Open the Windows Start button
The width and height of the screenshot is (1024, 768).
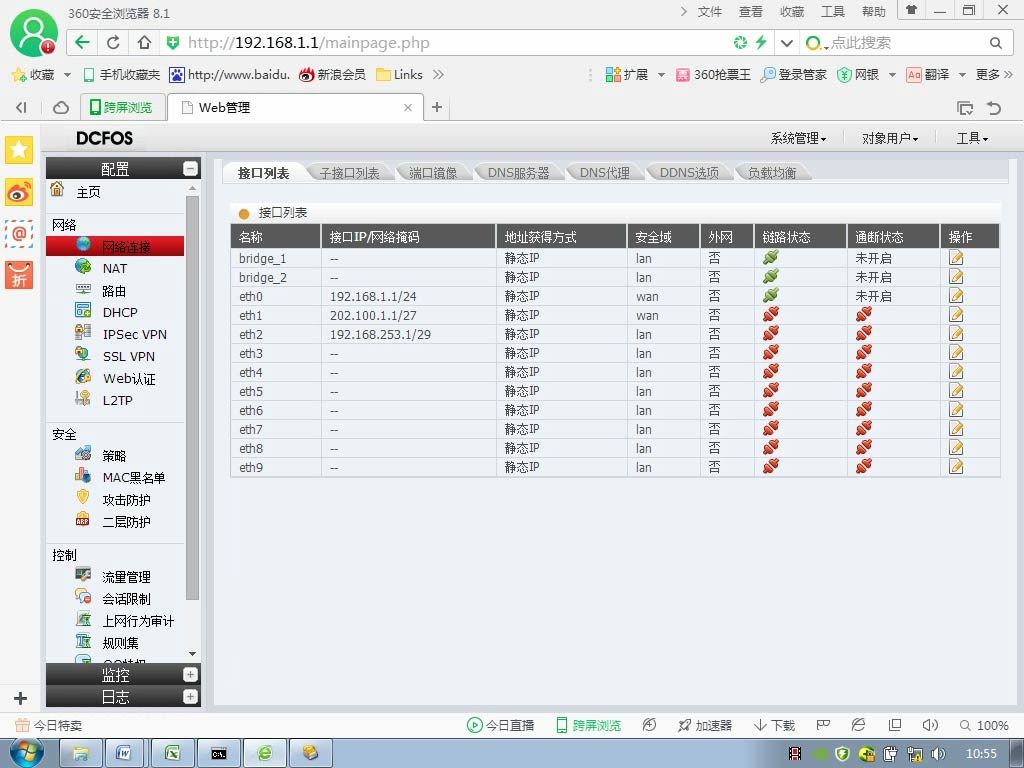click(x=27, y=753)
